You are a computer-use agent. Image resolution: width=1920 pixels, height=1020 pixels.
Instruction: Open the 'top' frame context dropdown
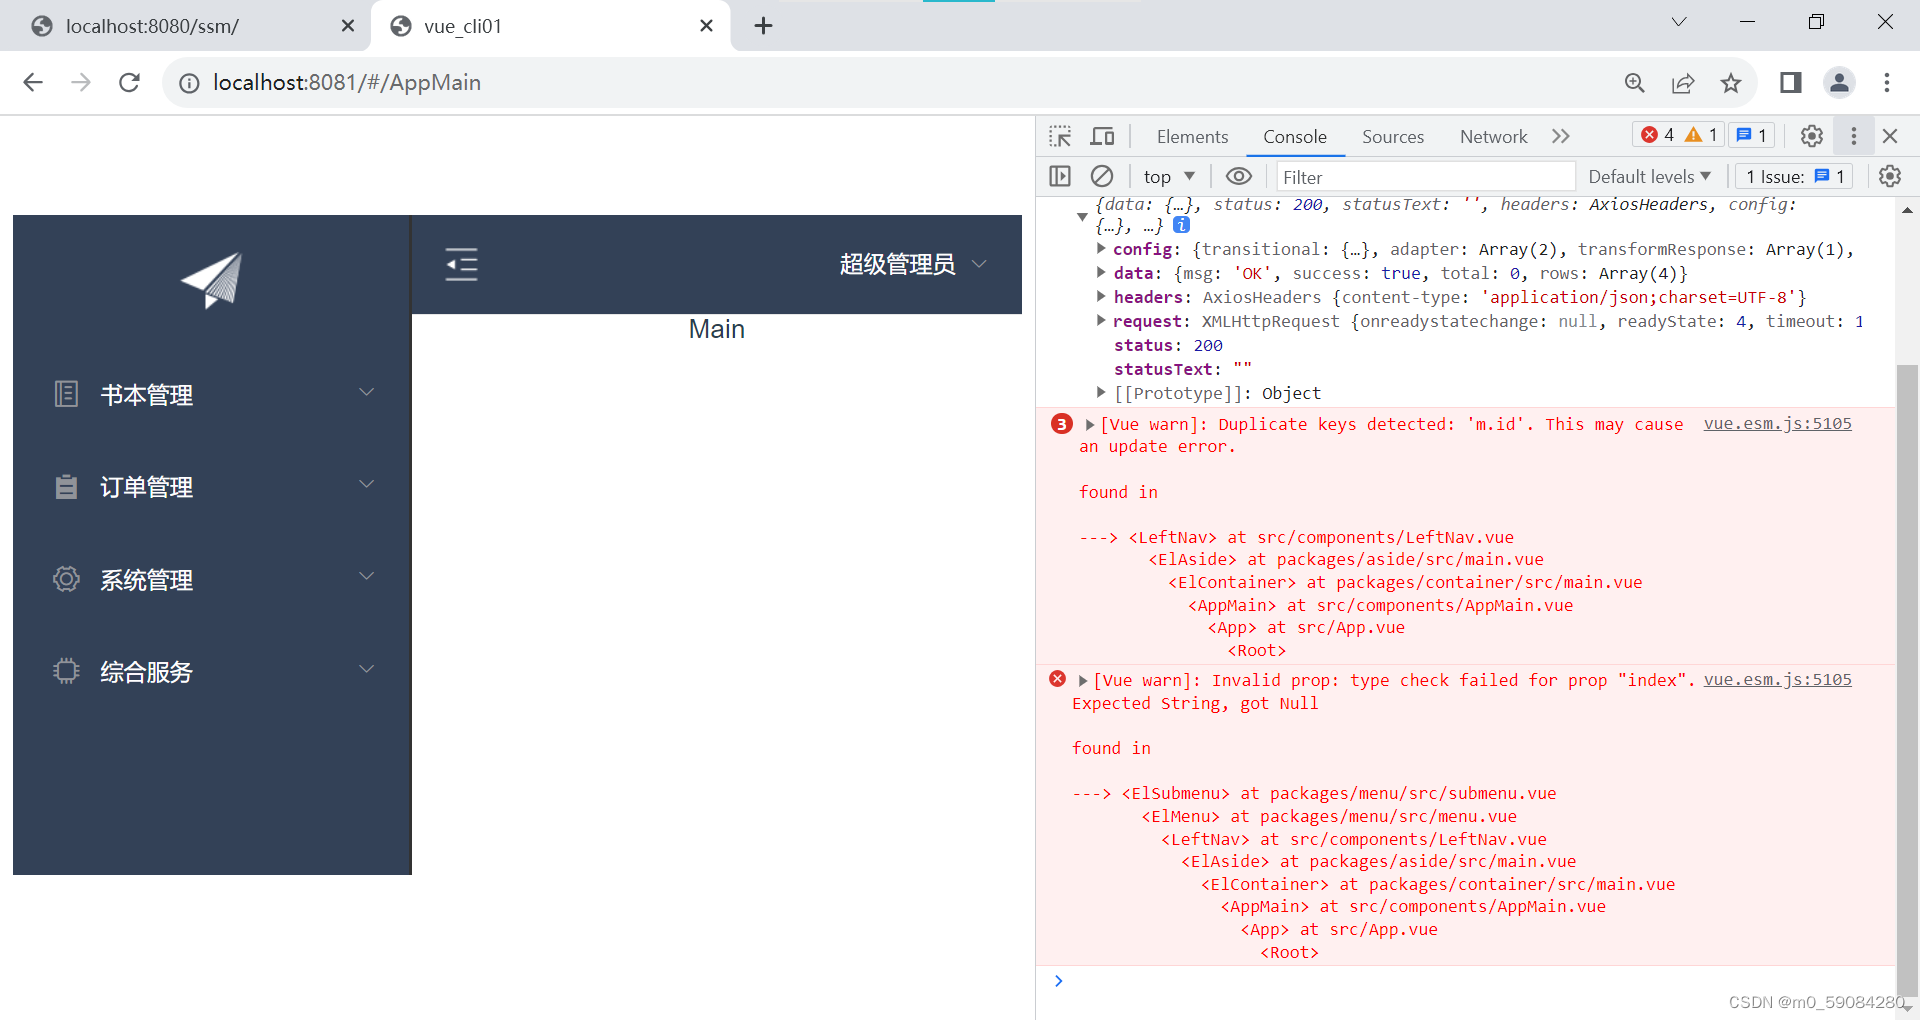pyautogui.click(x=1167, y=176)
